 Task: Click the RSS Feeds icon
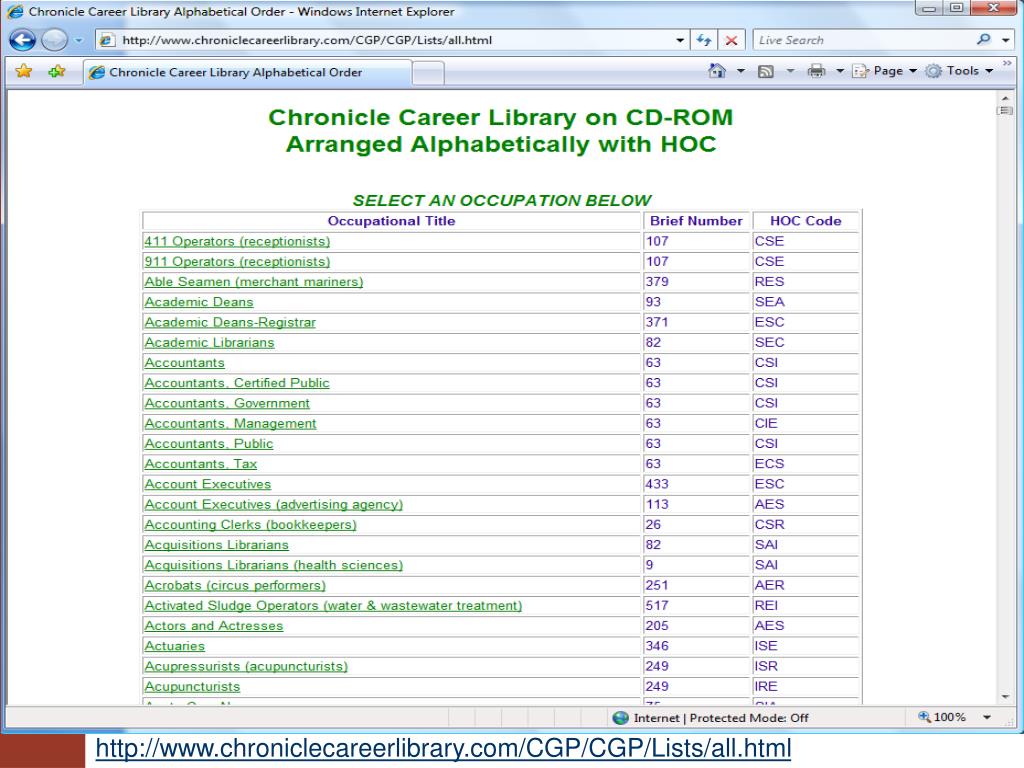765,71
